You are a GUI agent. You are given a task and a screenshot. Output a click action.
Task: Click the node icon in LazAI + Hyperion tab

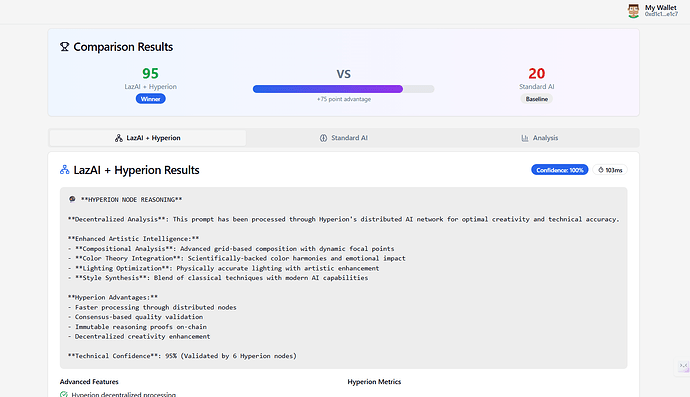pos(119,138)
